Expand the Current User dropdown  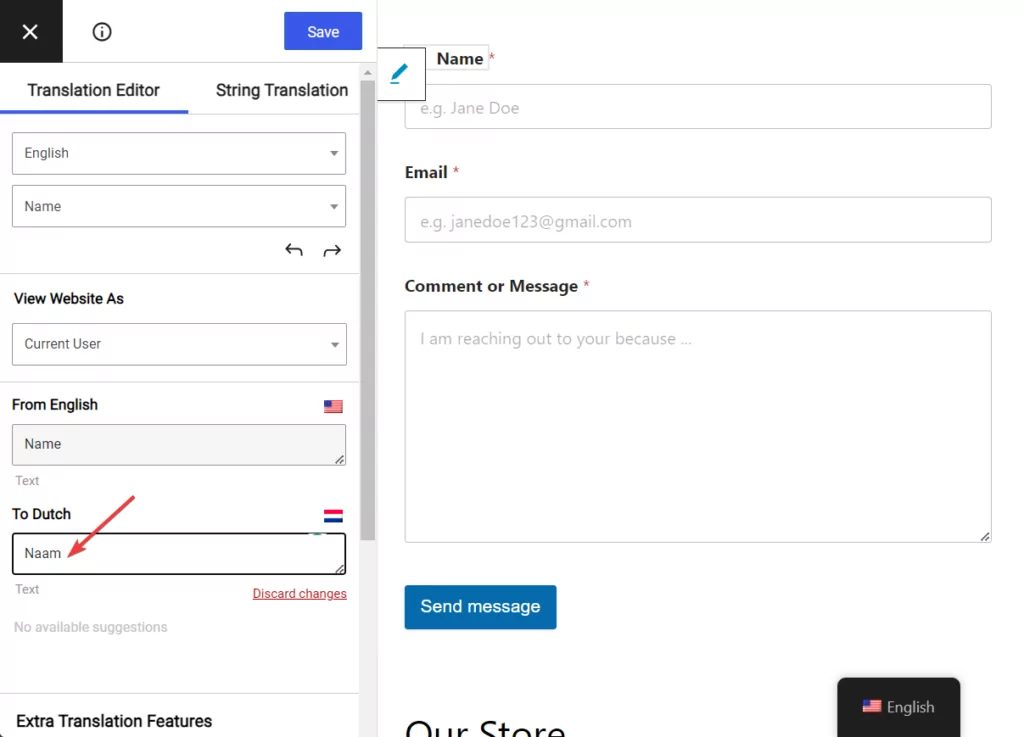(179, 344)
